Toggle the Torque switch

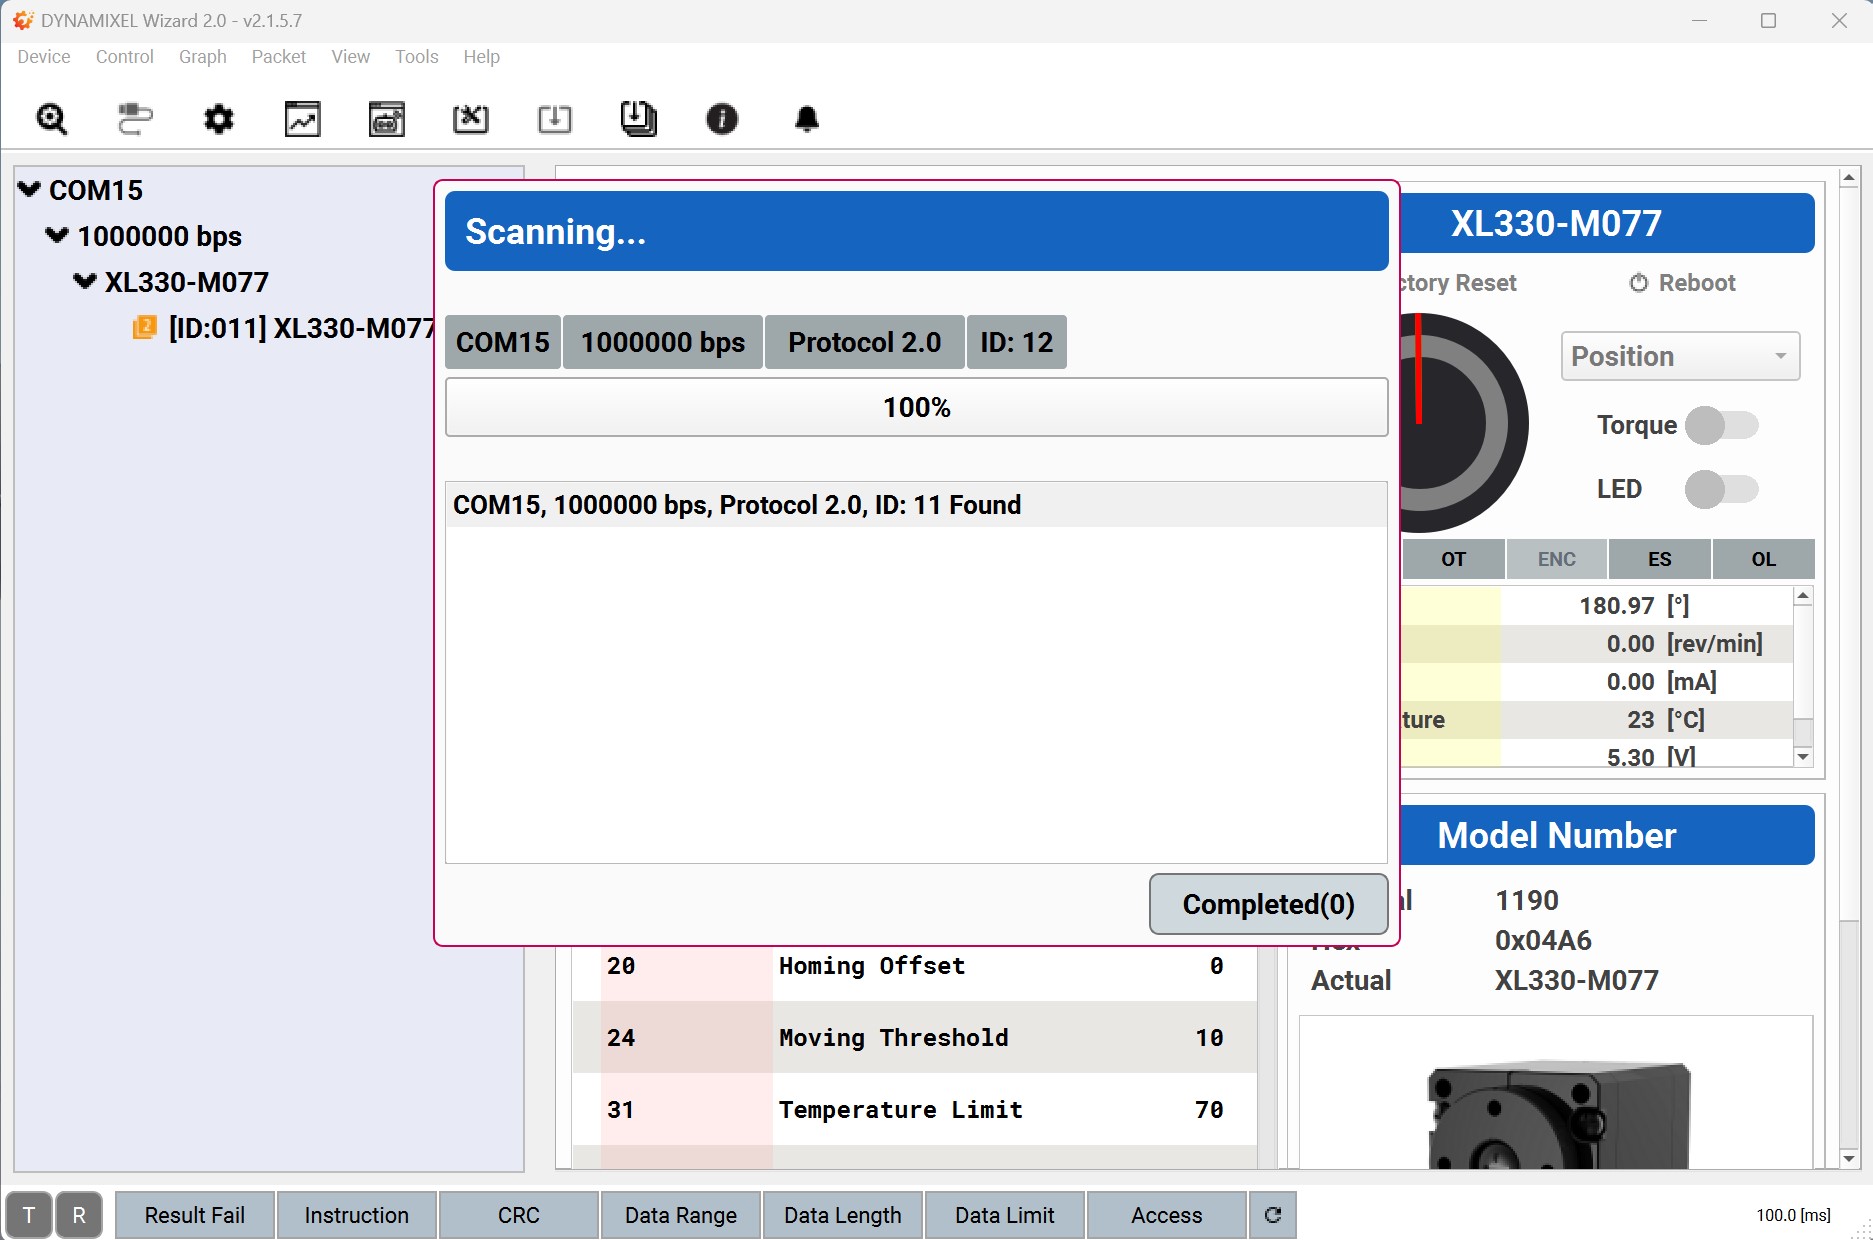pyautogui.click(x=1721, y=425)
